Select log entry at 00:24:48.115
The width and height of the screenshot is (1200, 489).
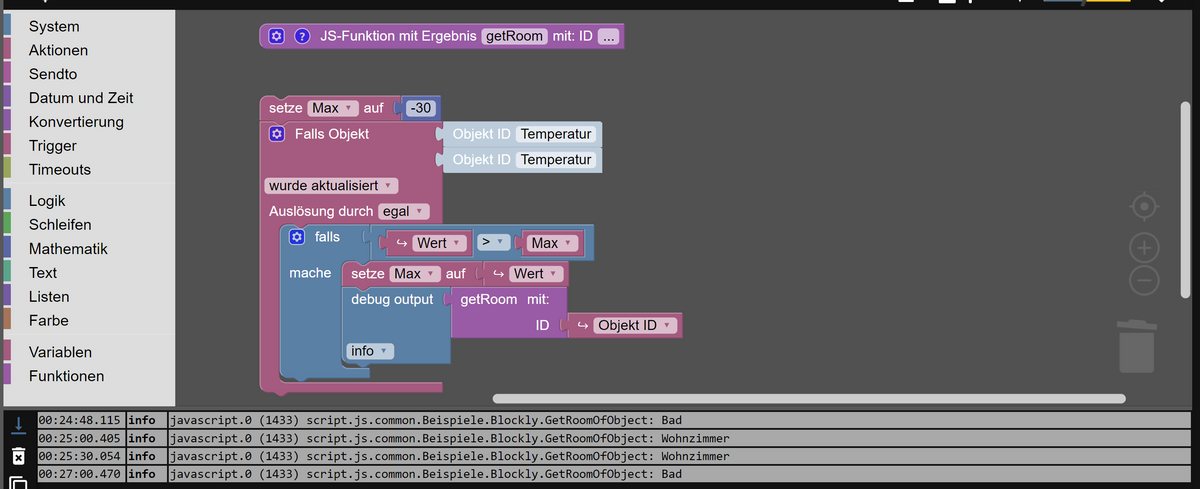pos(614,420)
